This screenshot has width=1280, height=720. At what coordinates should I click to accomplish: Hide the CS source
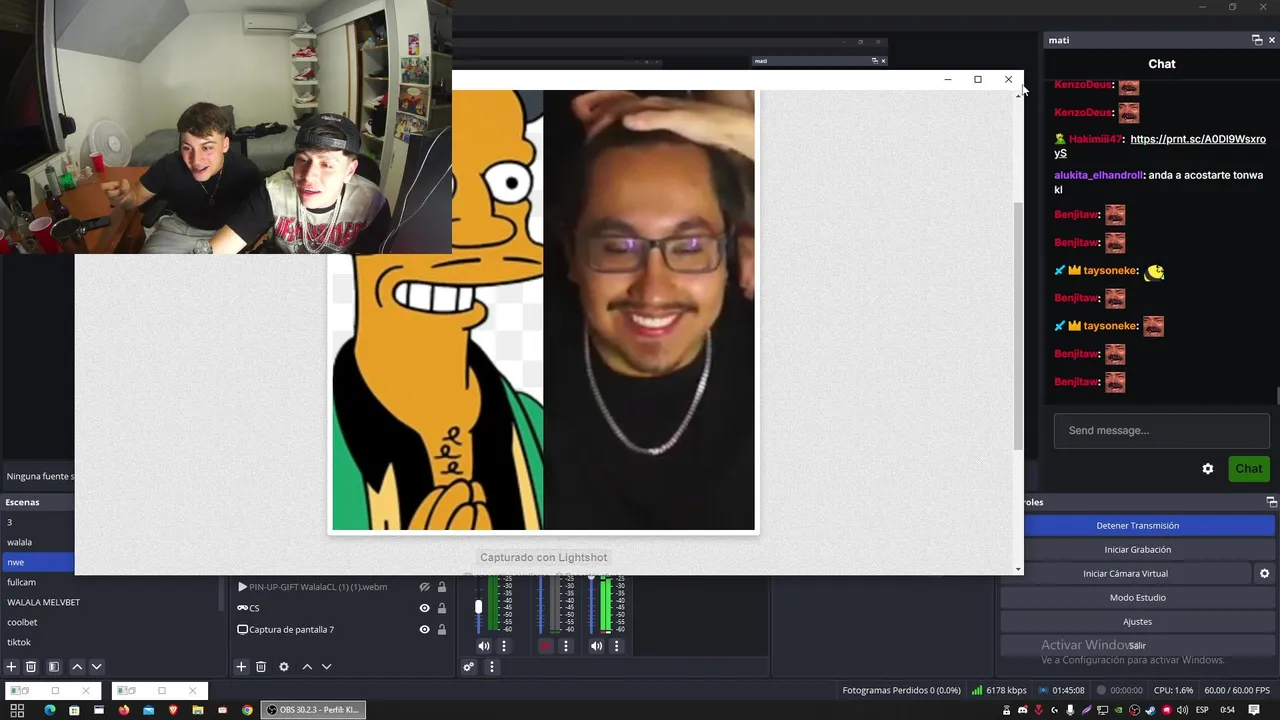coord(424,608)
